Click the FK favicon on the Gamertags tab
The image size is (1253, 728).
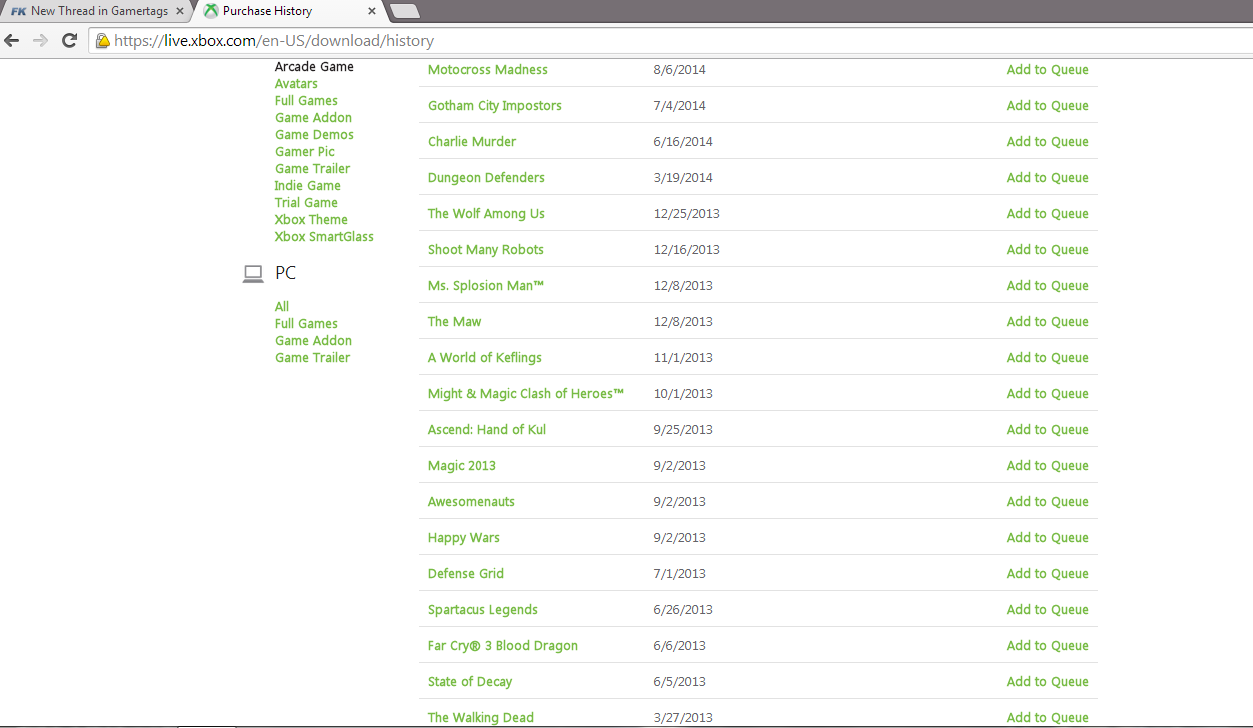tap(18, 11)
